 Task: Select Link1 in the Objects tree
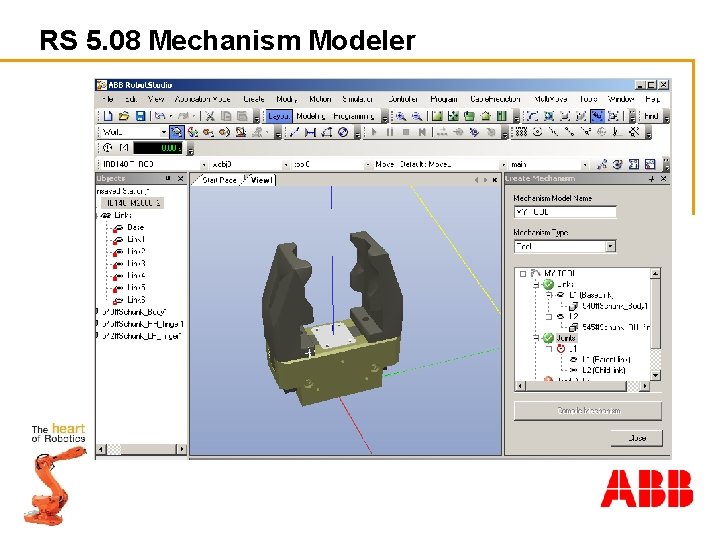(136, 239)
